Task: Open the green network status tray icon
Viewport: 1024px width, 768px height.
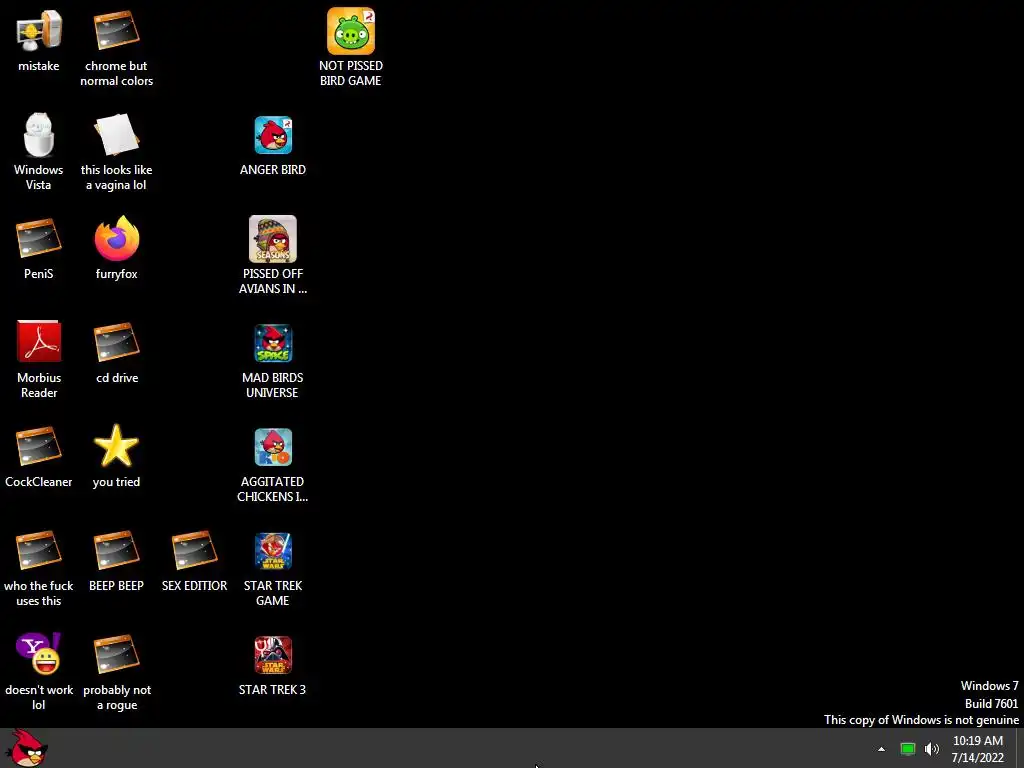Action: click(908, 749)
